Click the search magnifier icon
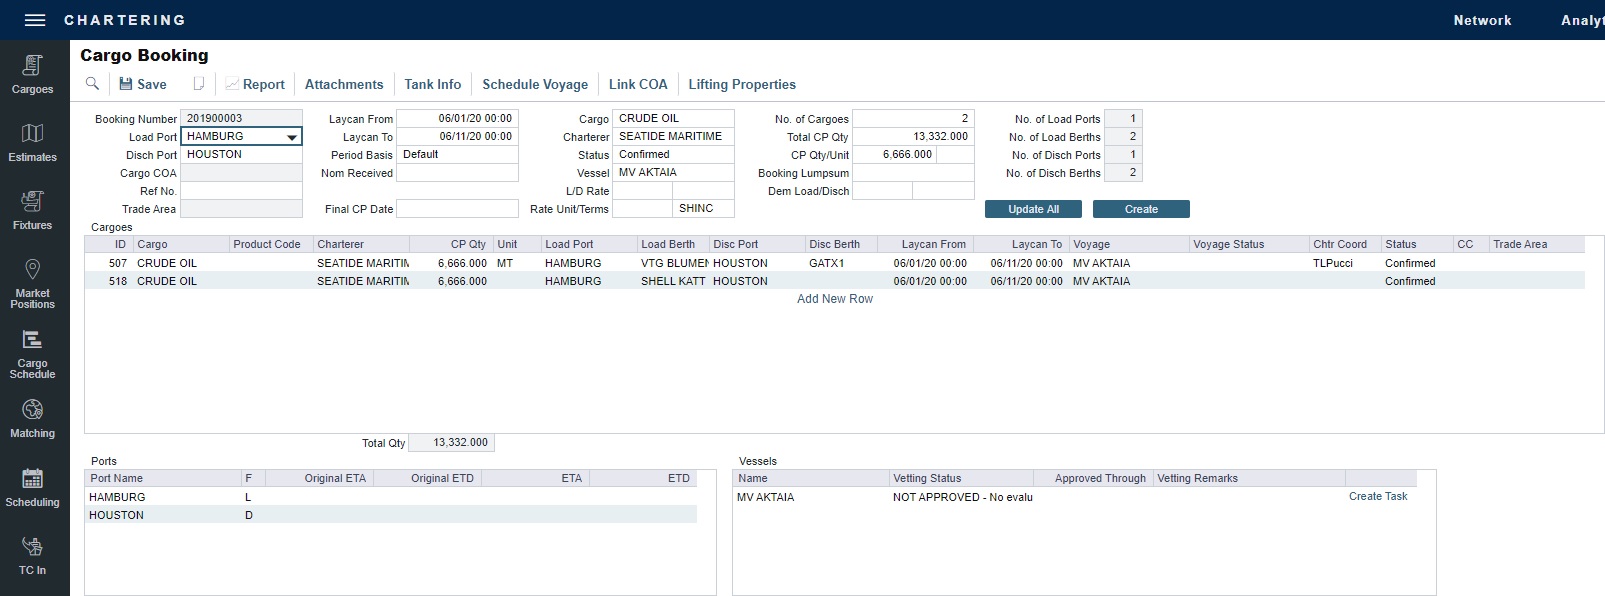 pyautogui.click(x=92, y=84)
